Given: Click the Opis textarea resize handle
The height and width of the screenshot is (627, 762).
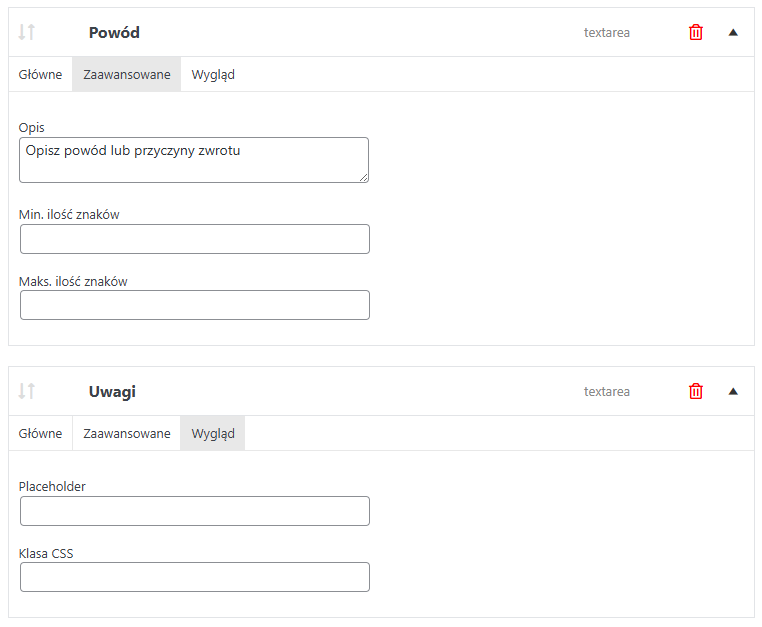Looking at the screenshot, I should 364,178.
